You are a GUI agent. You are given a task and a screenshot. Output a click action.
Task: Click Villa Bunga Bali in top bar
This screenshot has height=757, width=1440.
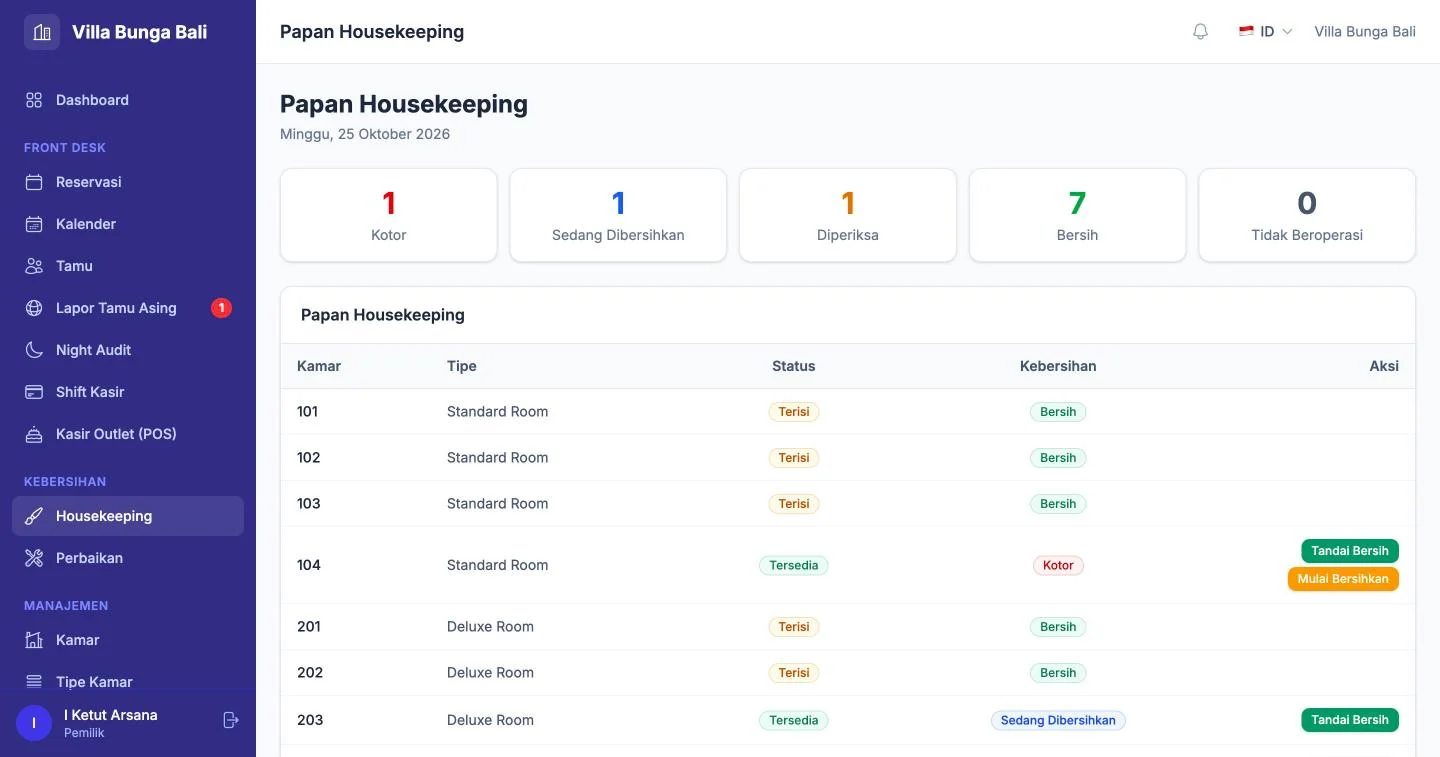1364,32
